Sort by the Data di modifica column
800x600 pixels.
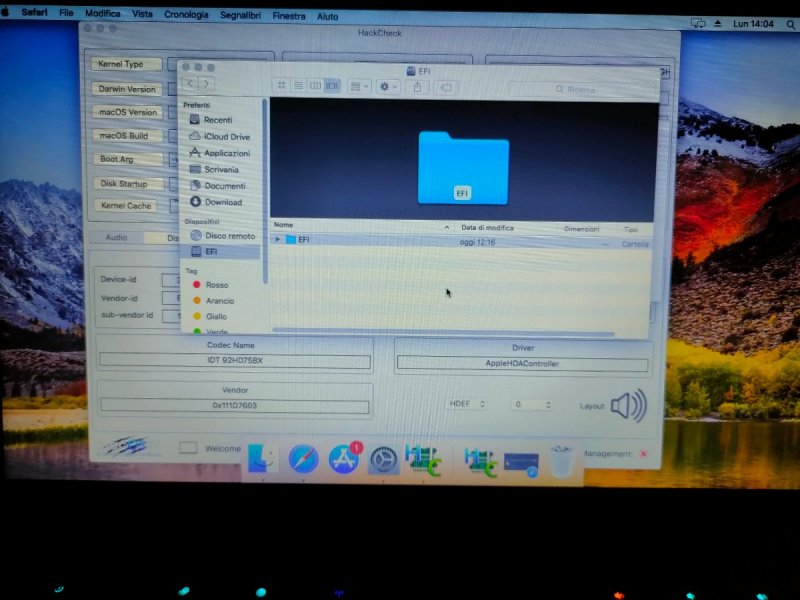[x=487, y=228]
